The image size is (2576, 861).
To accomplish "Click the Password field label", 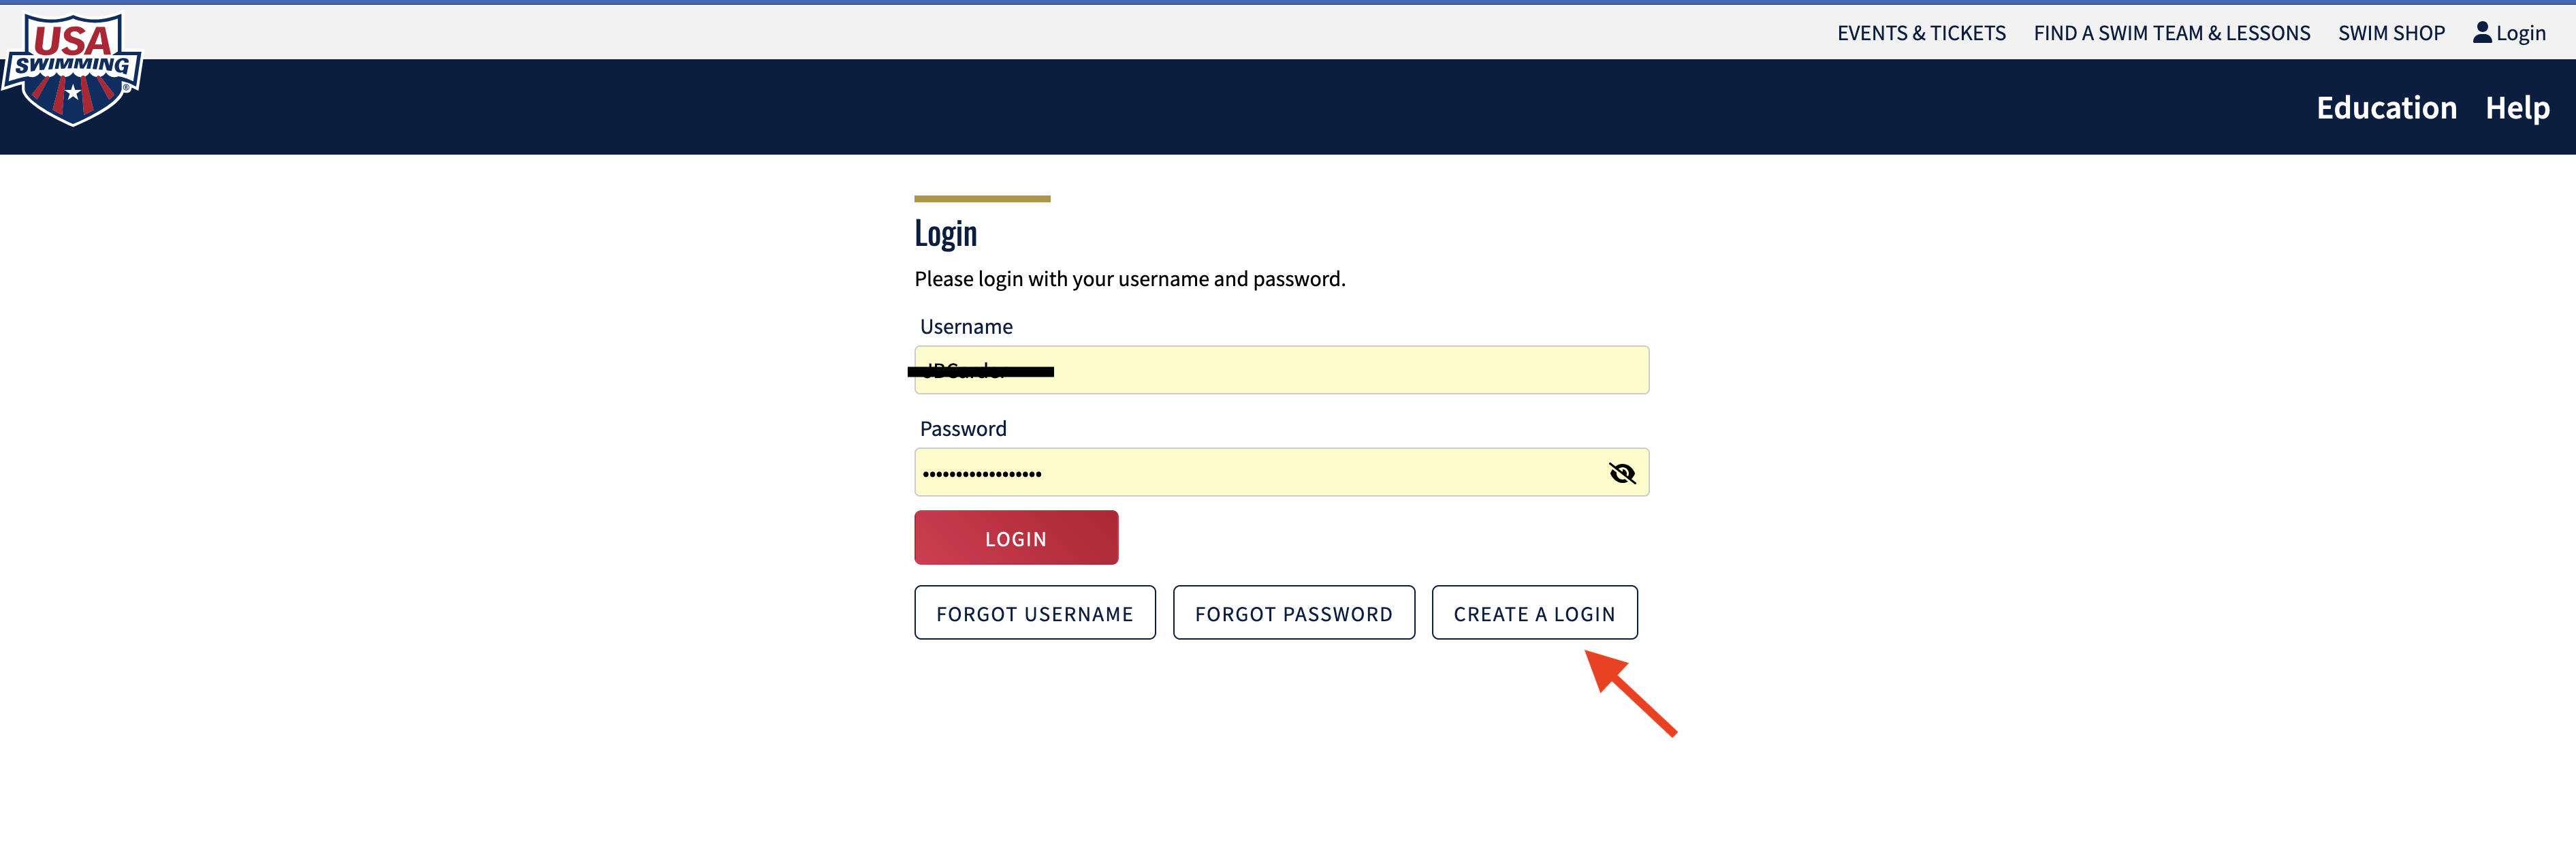I will point(962,429).
